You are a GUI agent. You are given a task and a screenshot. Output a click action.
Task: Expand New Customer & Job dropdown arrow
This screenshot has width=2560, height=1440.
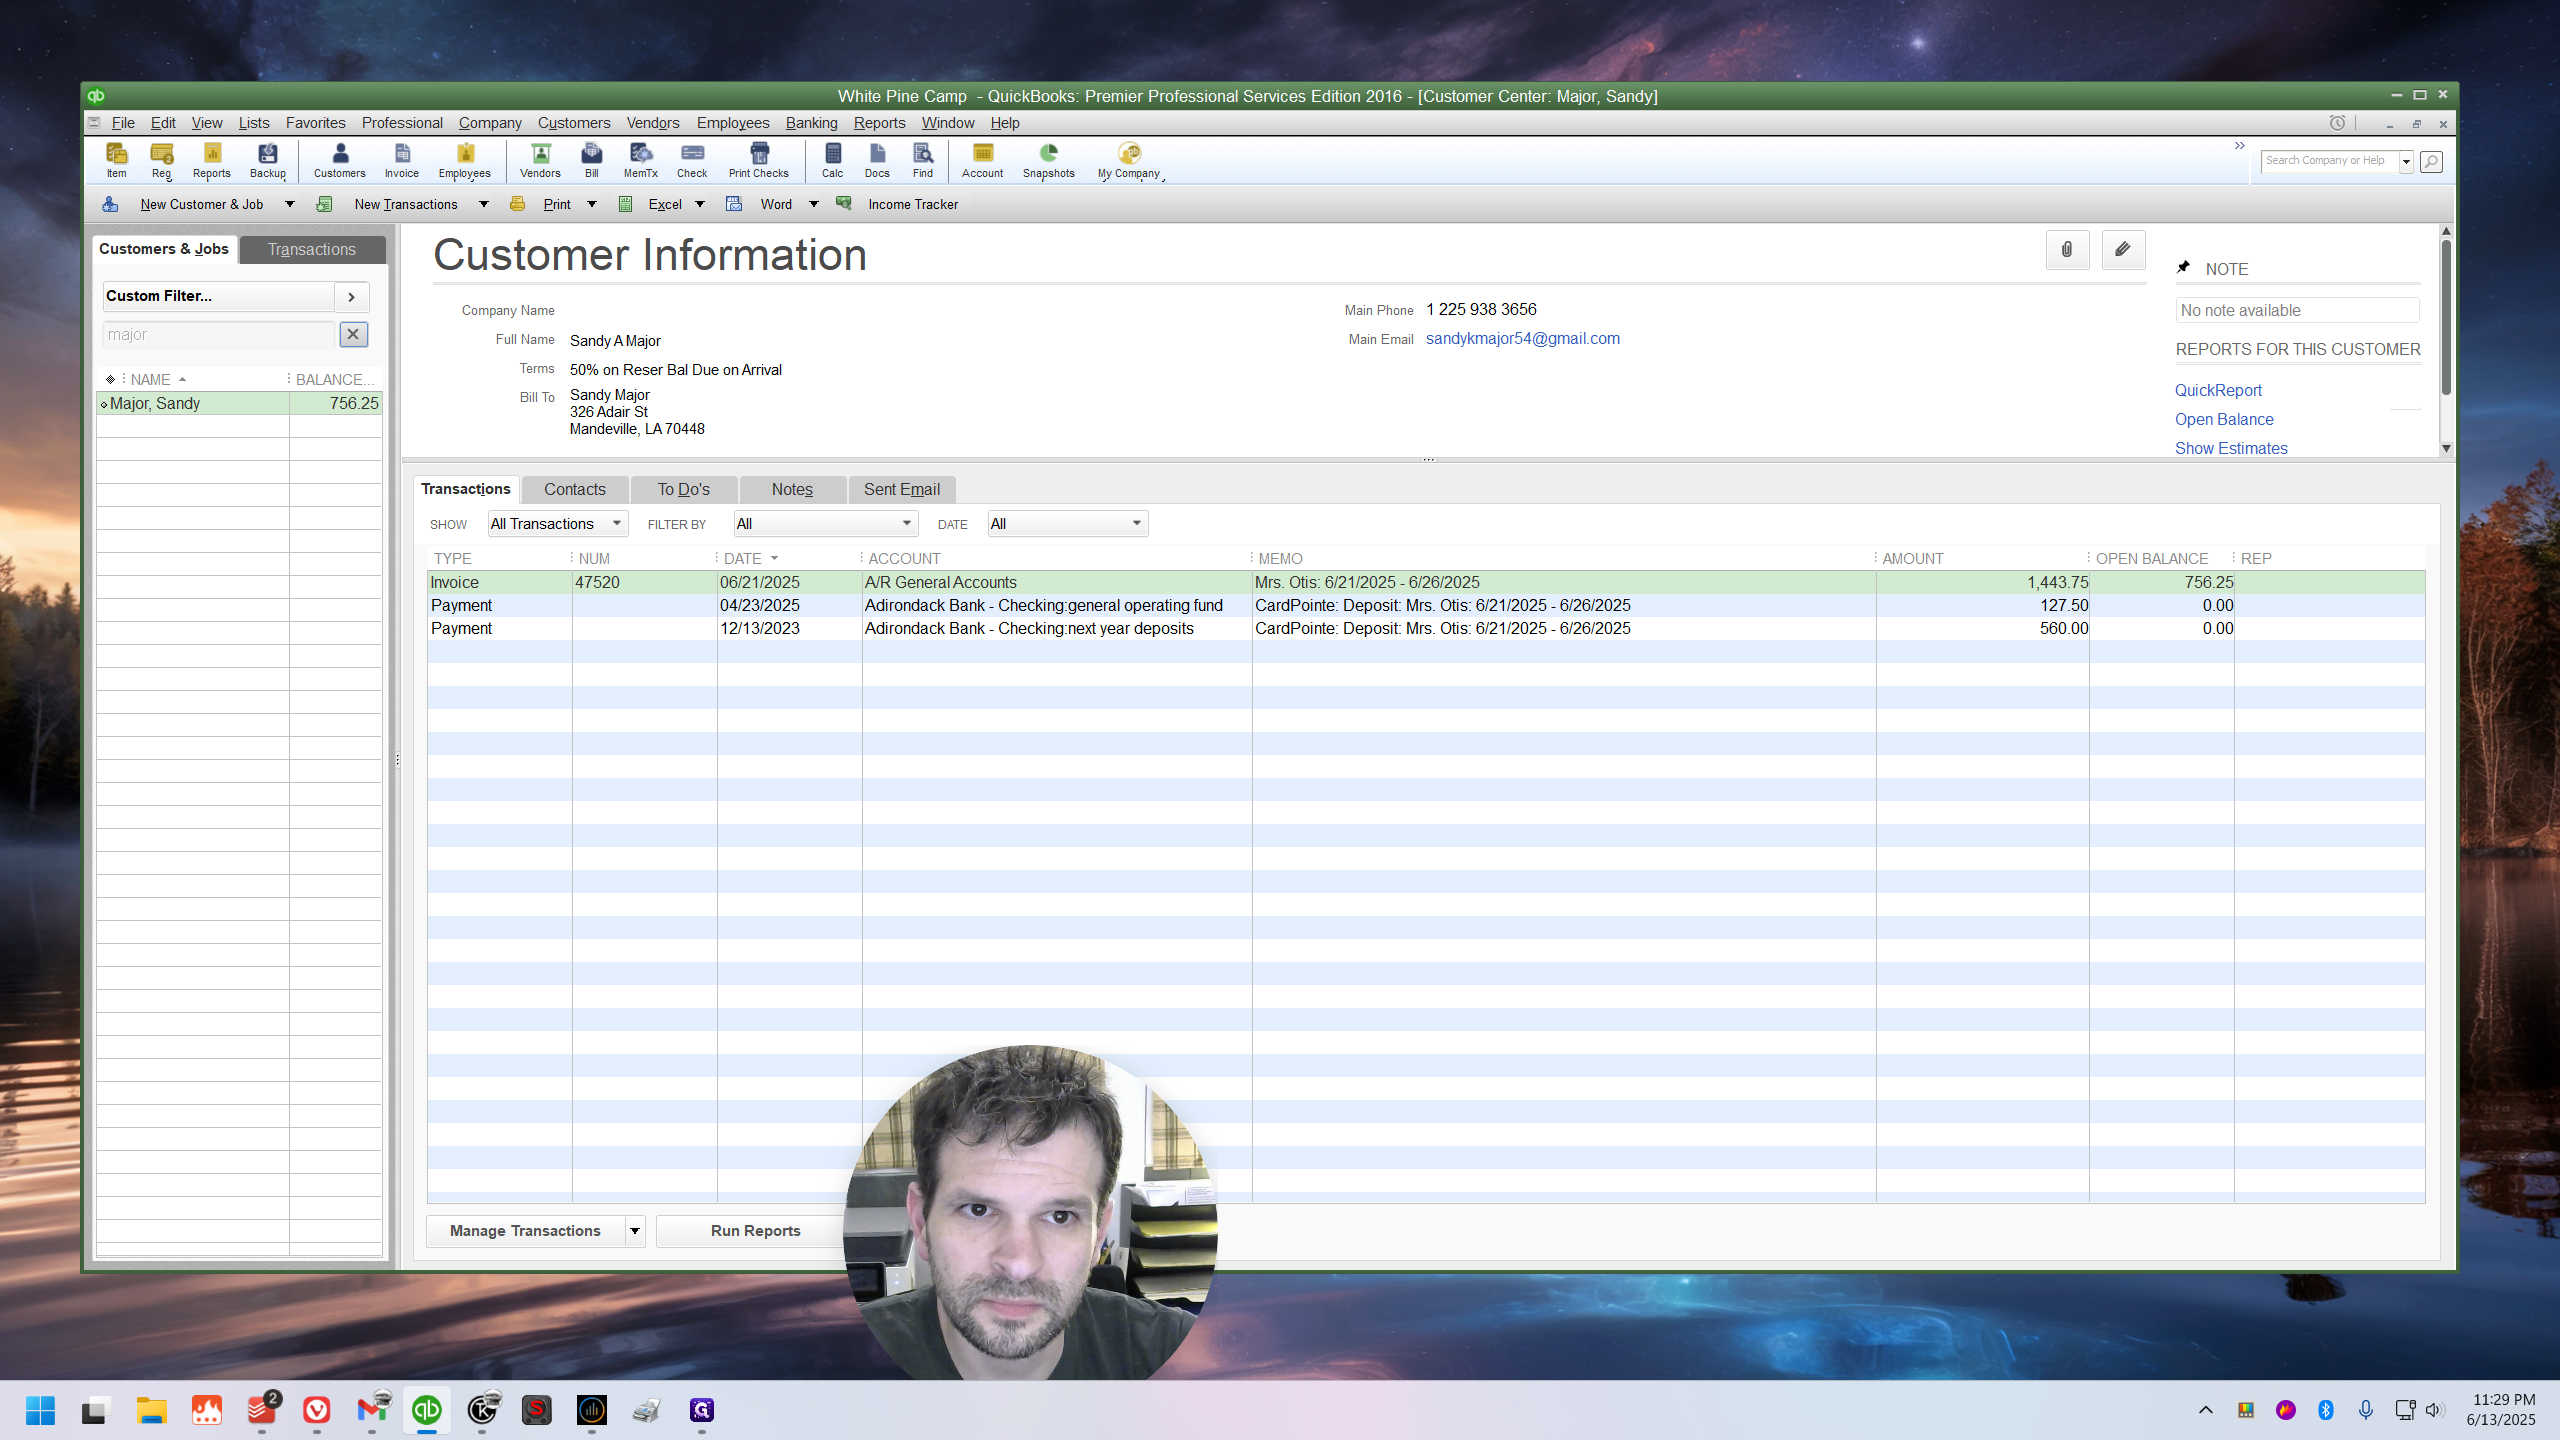pyautogui.click(x=290, y=204)
